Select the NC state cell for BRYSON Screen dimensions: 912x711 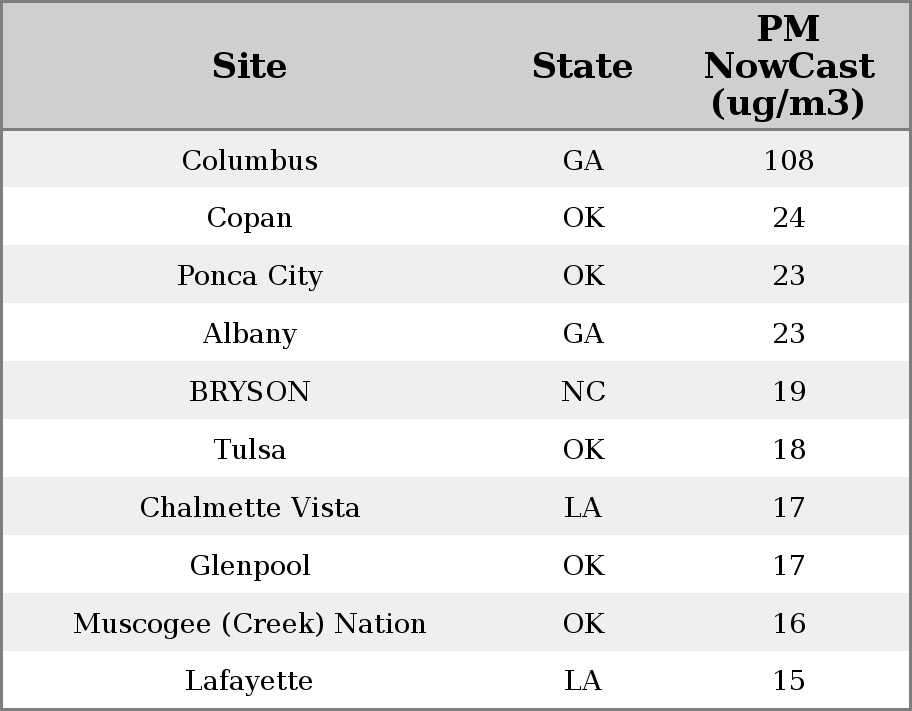[x=583, y=392]
